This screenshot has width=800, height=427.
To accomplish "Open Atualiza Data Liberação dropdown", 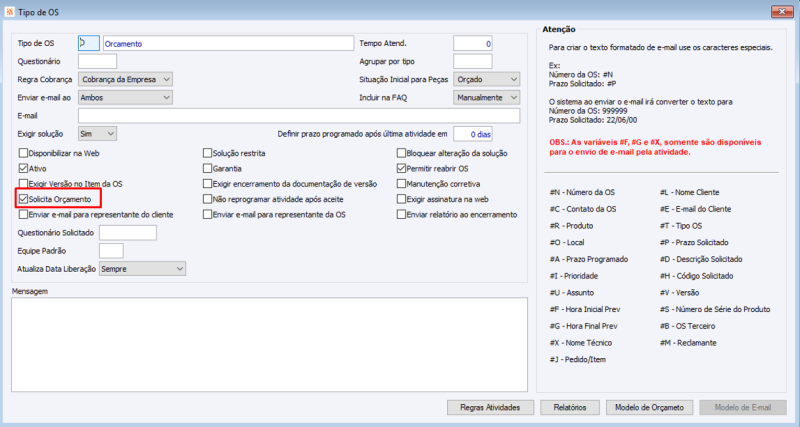I will (142, 269).
